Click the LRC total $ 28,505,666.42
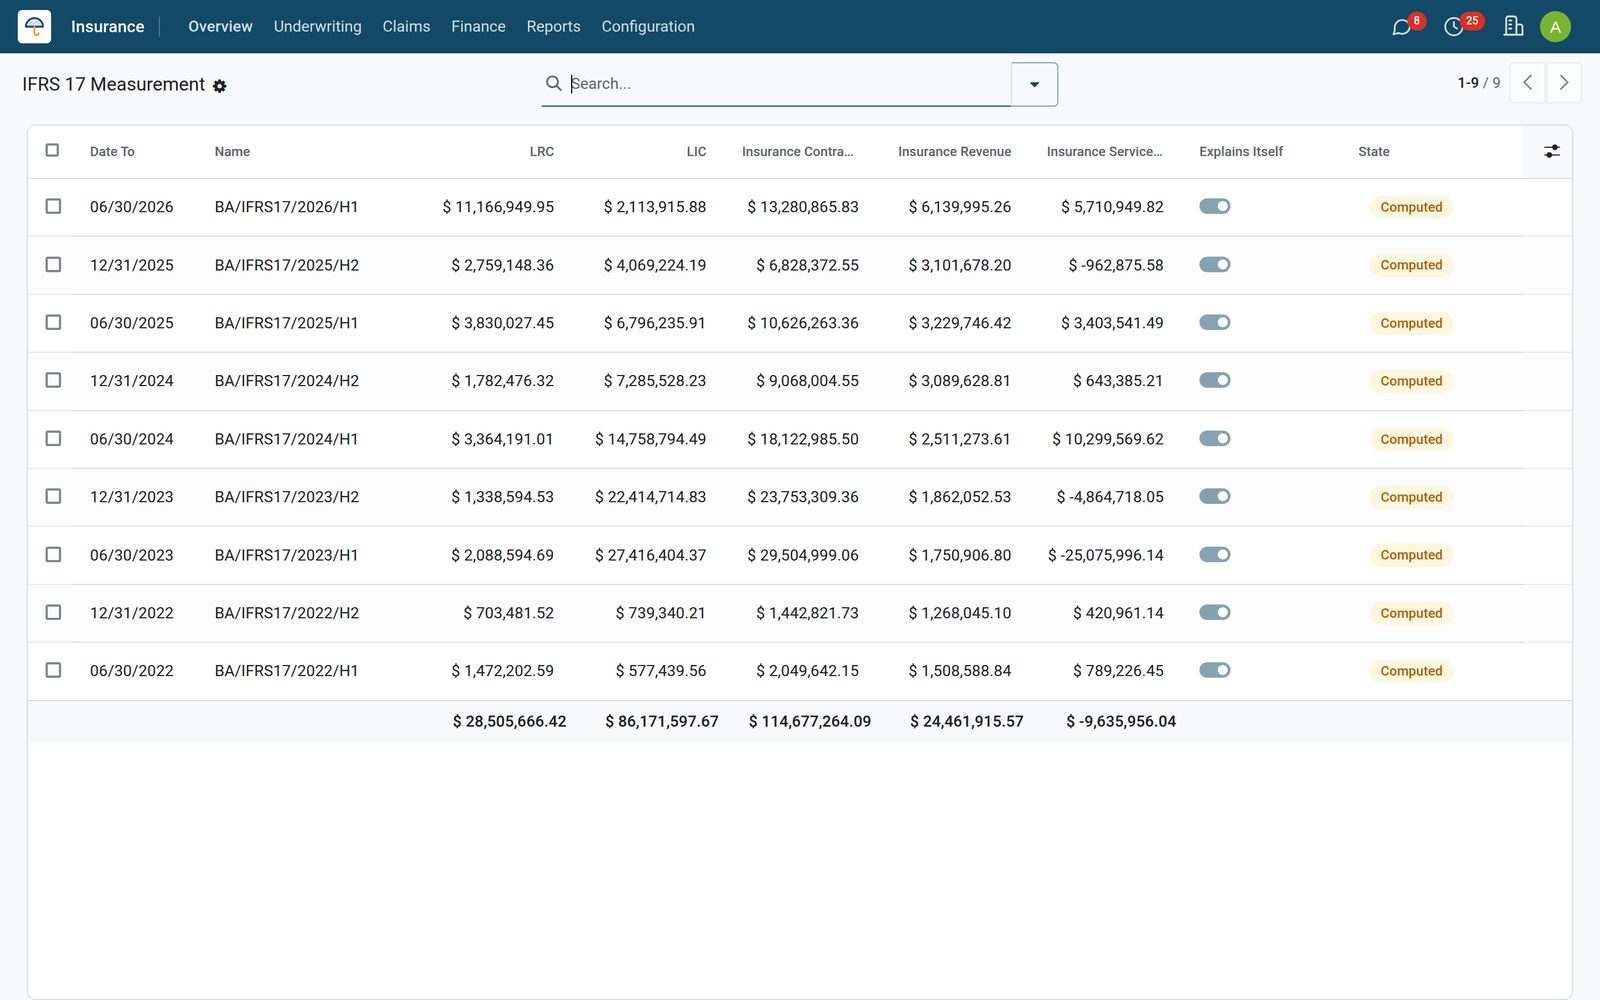 pos(509,721)
